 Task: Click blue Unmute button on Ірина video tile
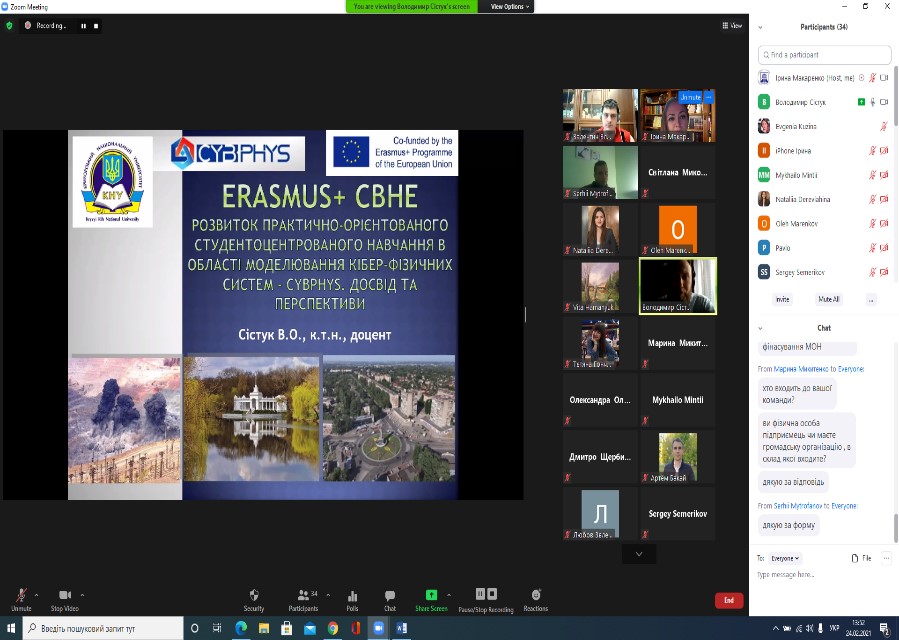point(690,97)
